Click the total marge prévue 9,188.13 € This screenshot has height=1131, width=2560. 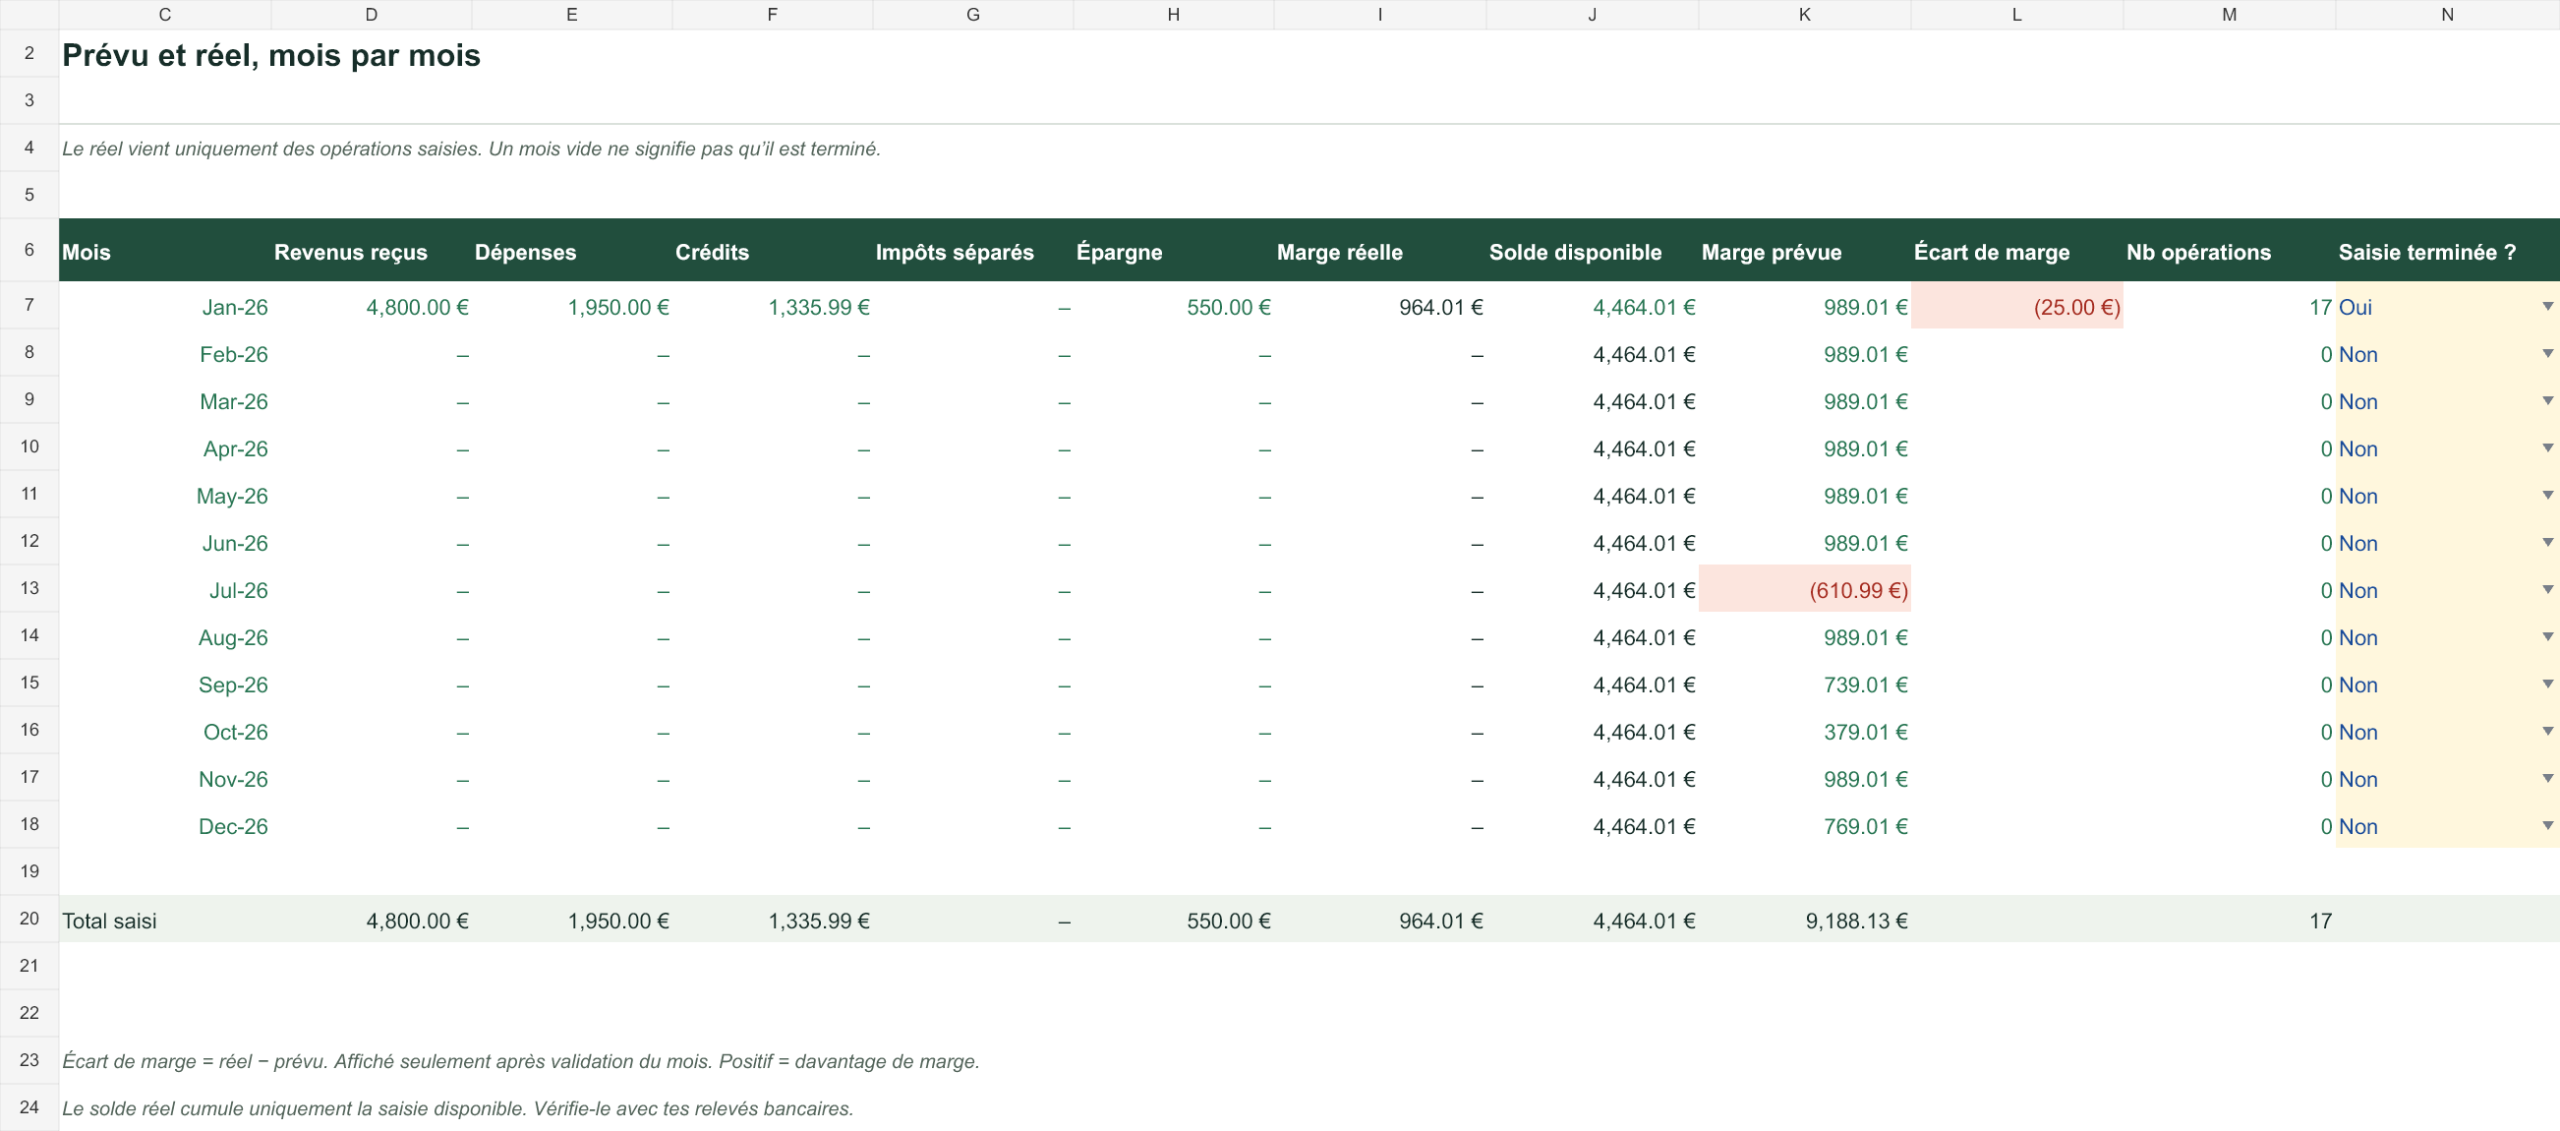(1805, 920)
